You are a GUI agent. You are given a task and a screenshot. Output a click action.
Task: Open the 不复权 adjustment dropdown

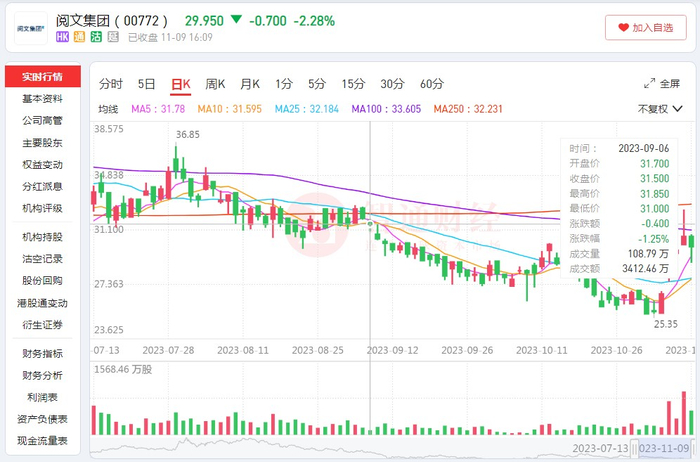click(662, 108)
